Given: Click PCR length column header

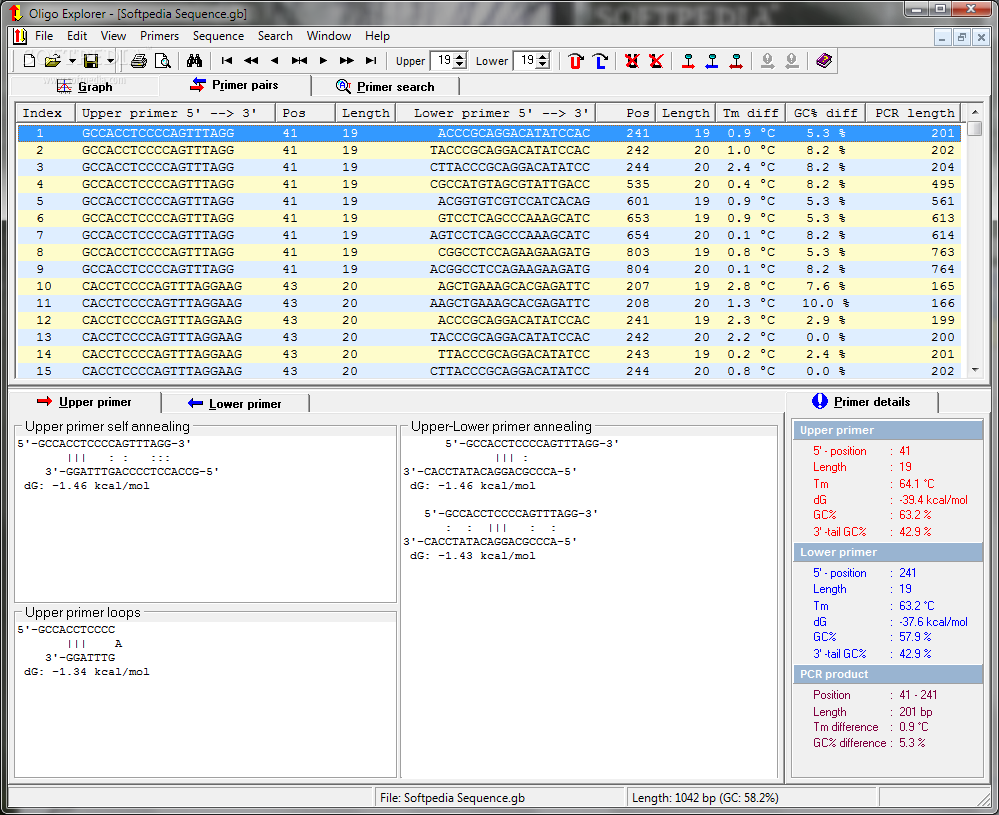Looking at the screenshot, I should point(914,113).
